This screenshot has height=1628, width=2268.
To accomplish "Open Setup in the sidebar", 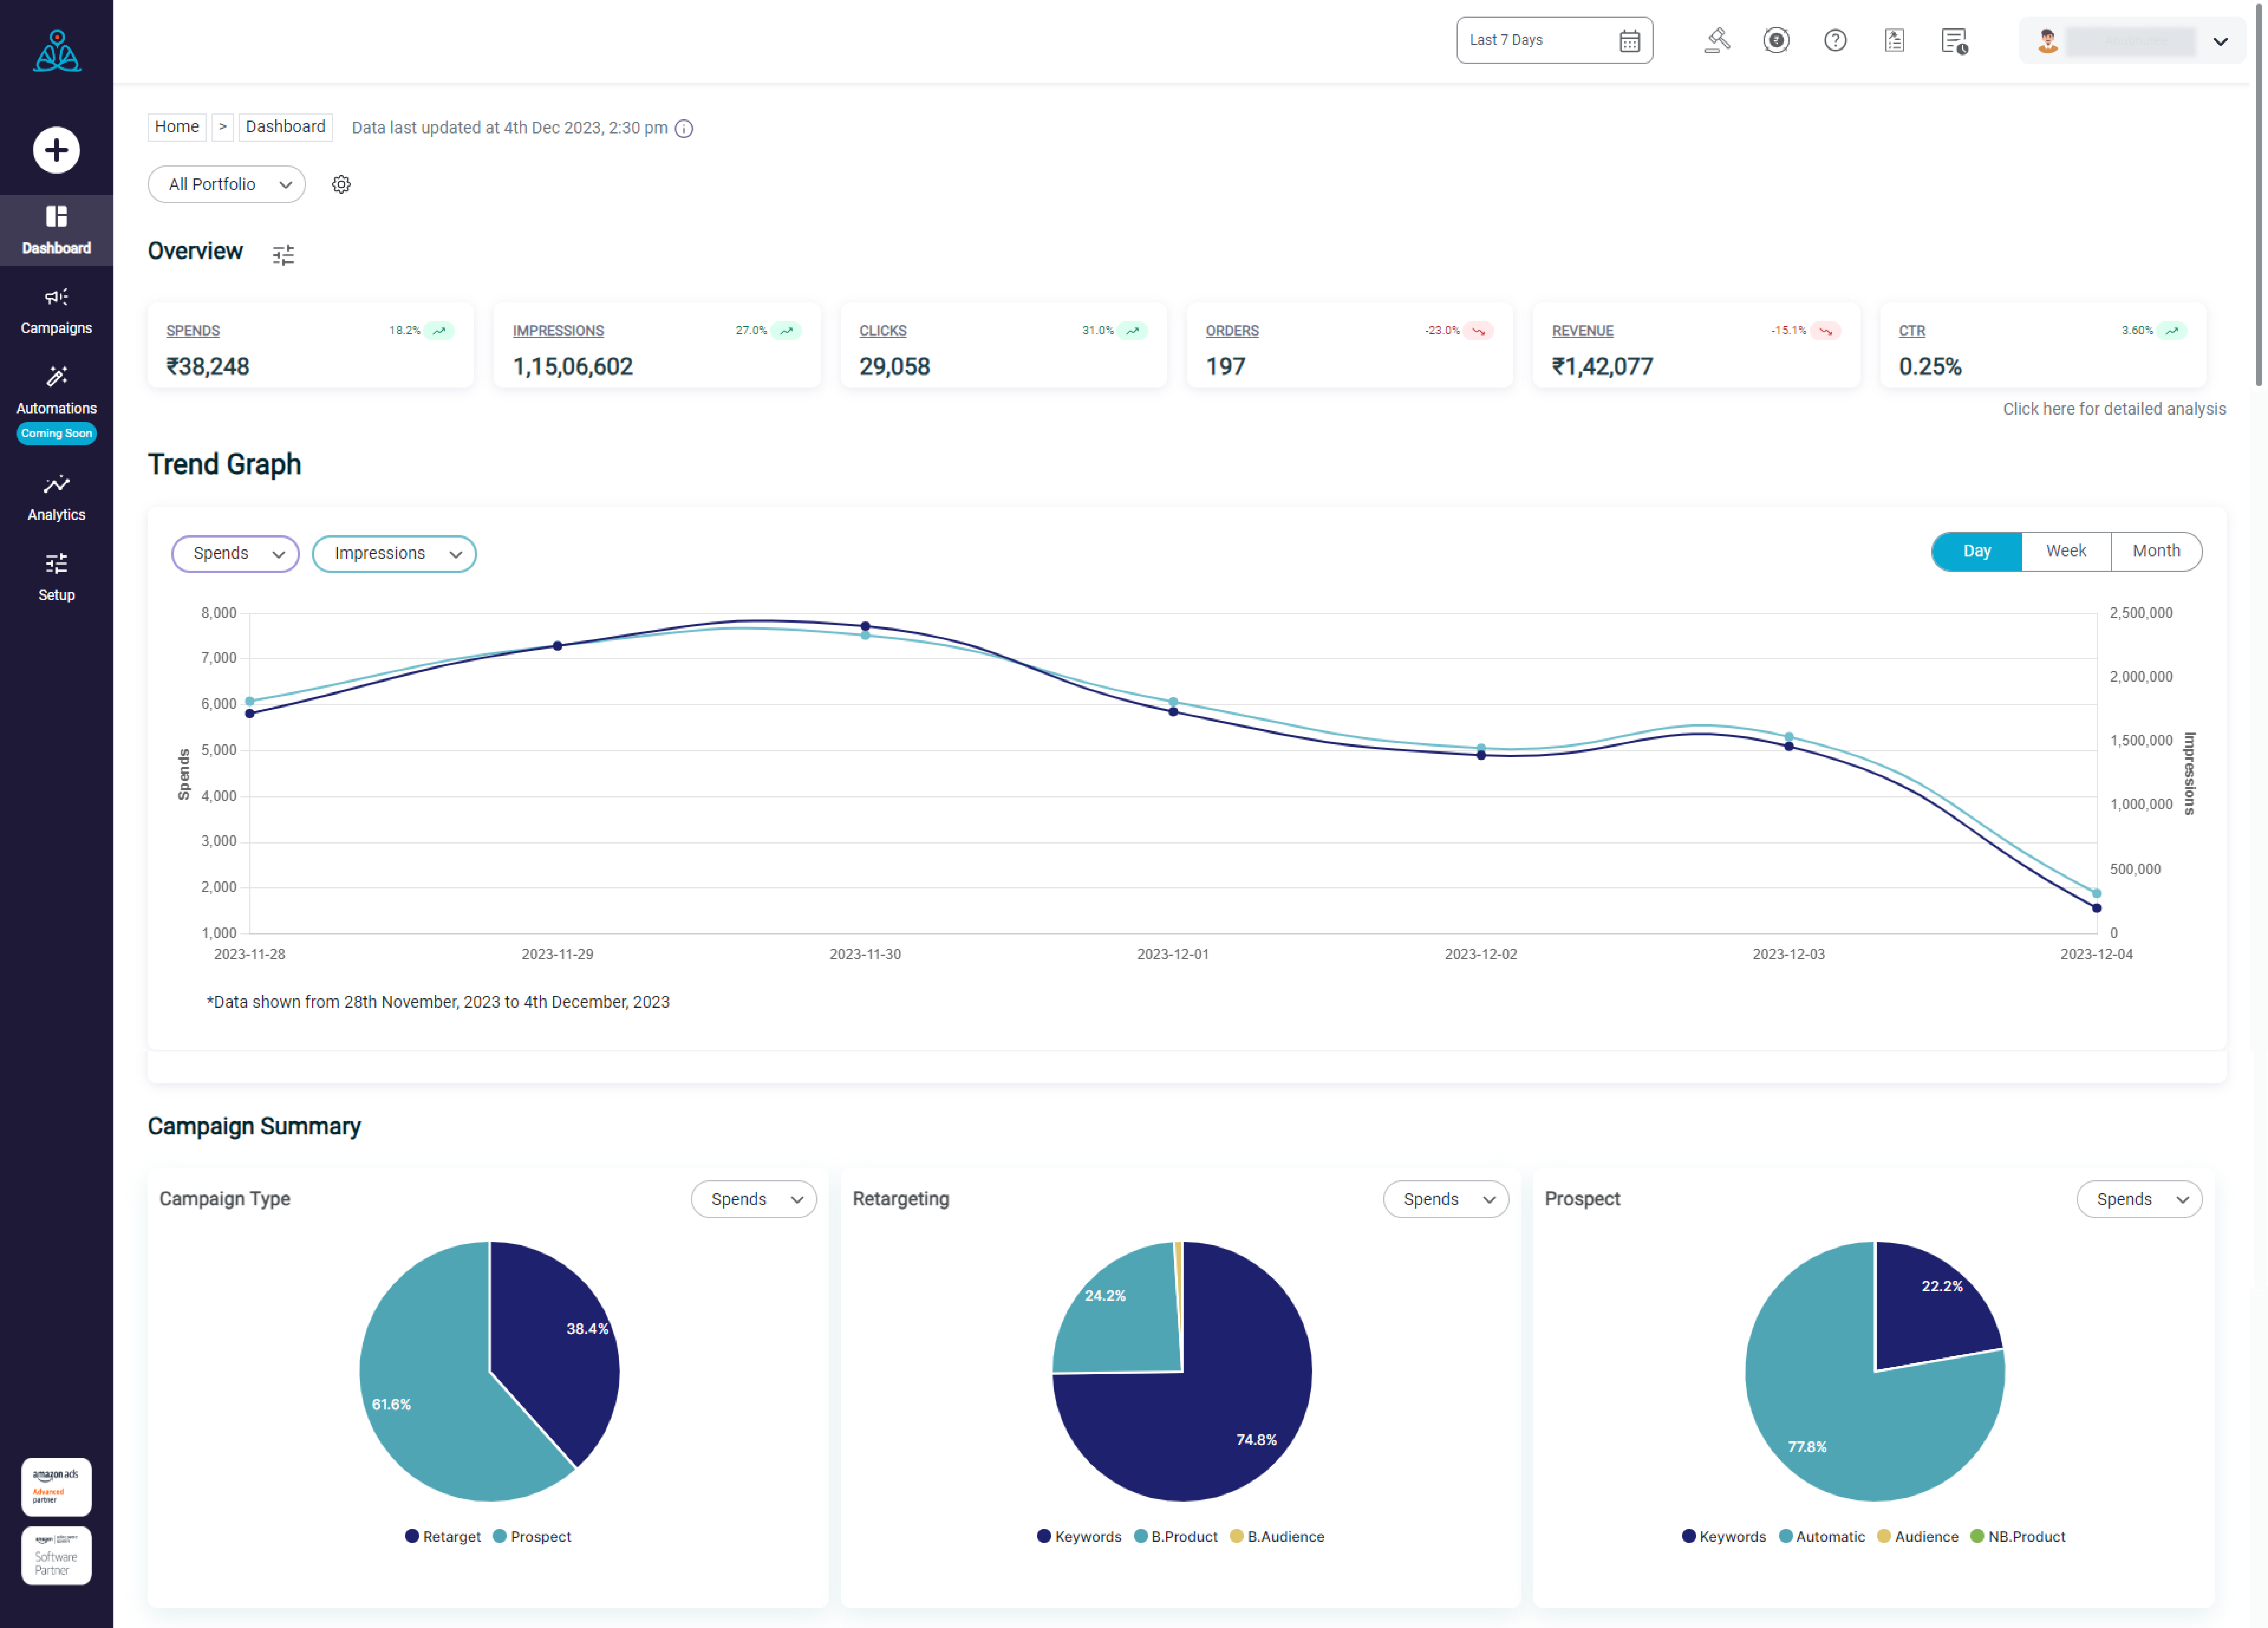I will pyautogui.click(x=56, y=577).
